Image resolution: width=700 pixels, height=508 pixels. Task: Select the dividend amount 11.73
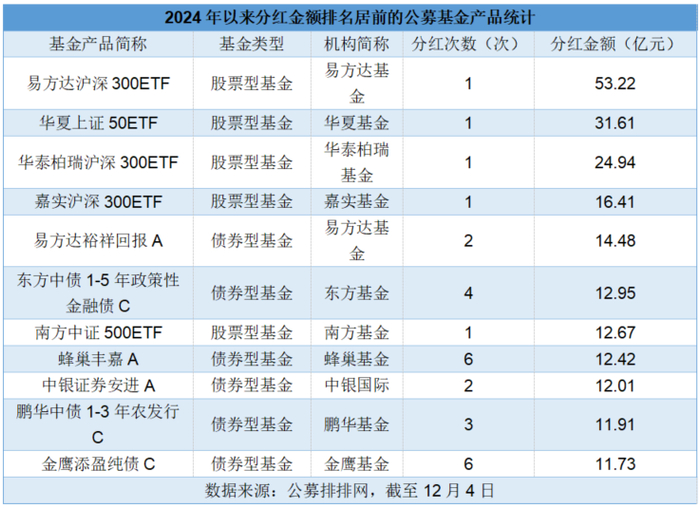(x=615, y=464)
